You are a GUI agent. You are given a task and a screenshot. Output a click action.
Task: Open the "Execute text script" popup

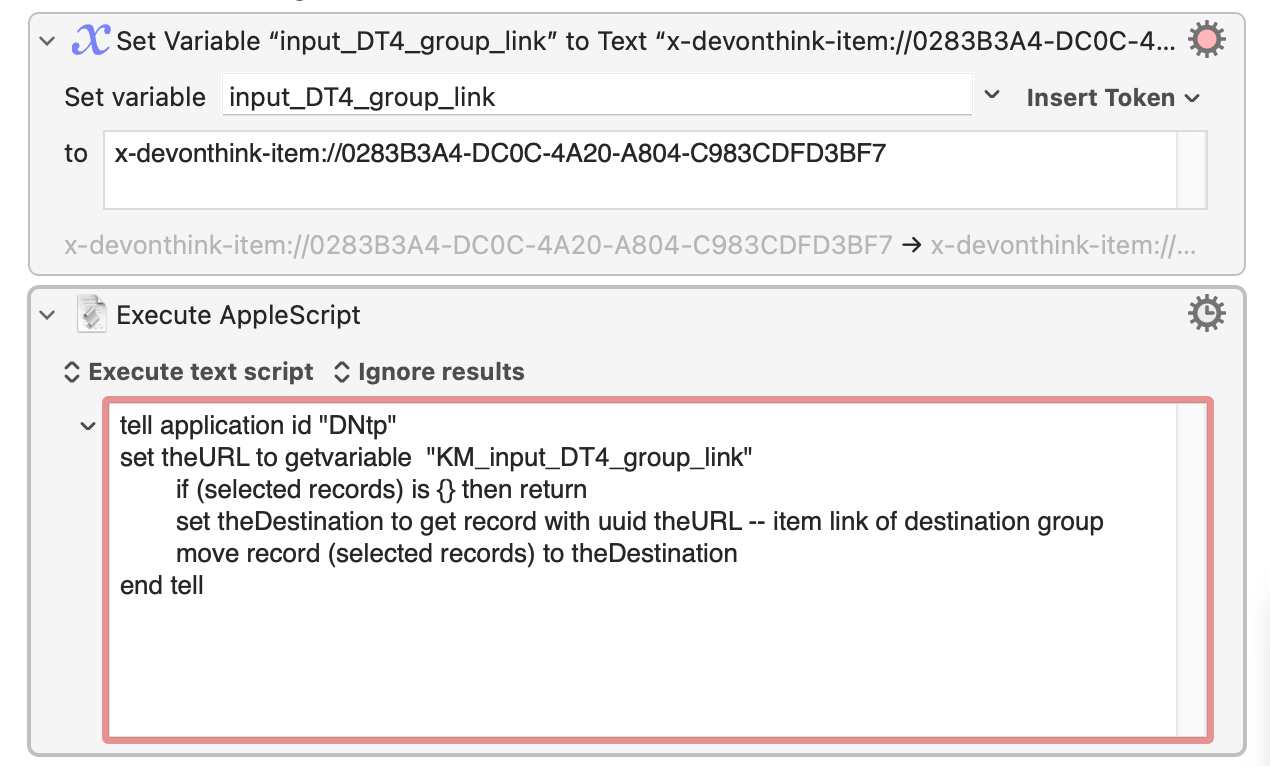188,372
